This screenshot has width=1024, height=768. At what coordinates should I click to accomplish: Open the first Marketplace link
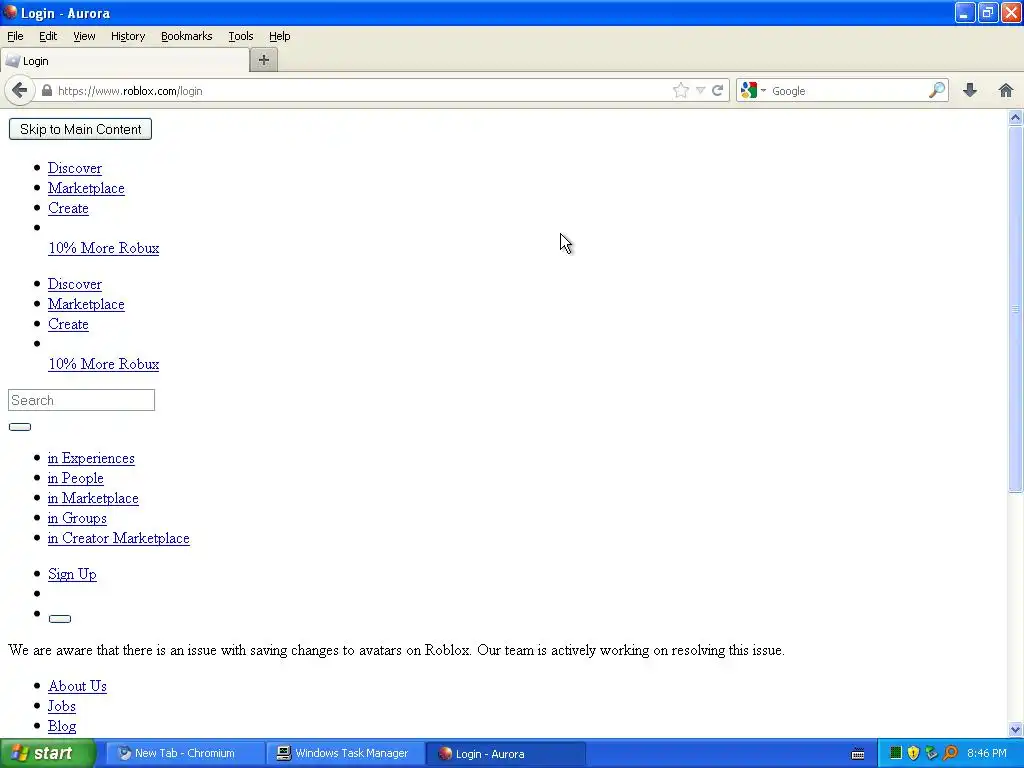pyautogui.click(x=86, y=188)
